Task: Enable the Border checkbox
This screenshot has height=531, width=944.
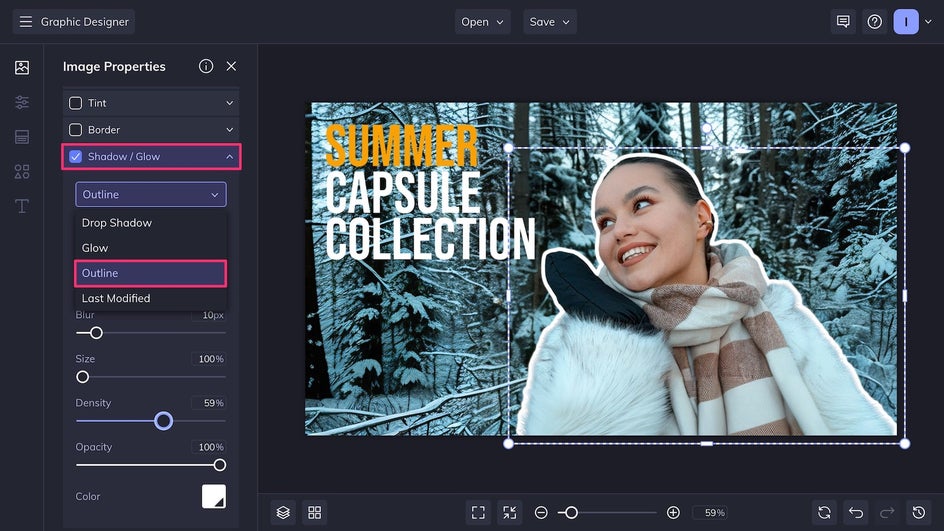Action: tap(75, 129)
